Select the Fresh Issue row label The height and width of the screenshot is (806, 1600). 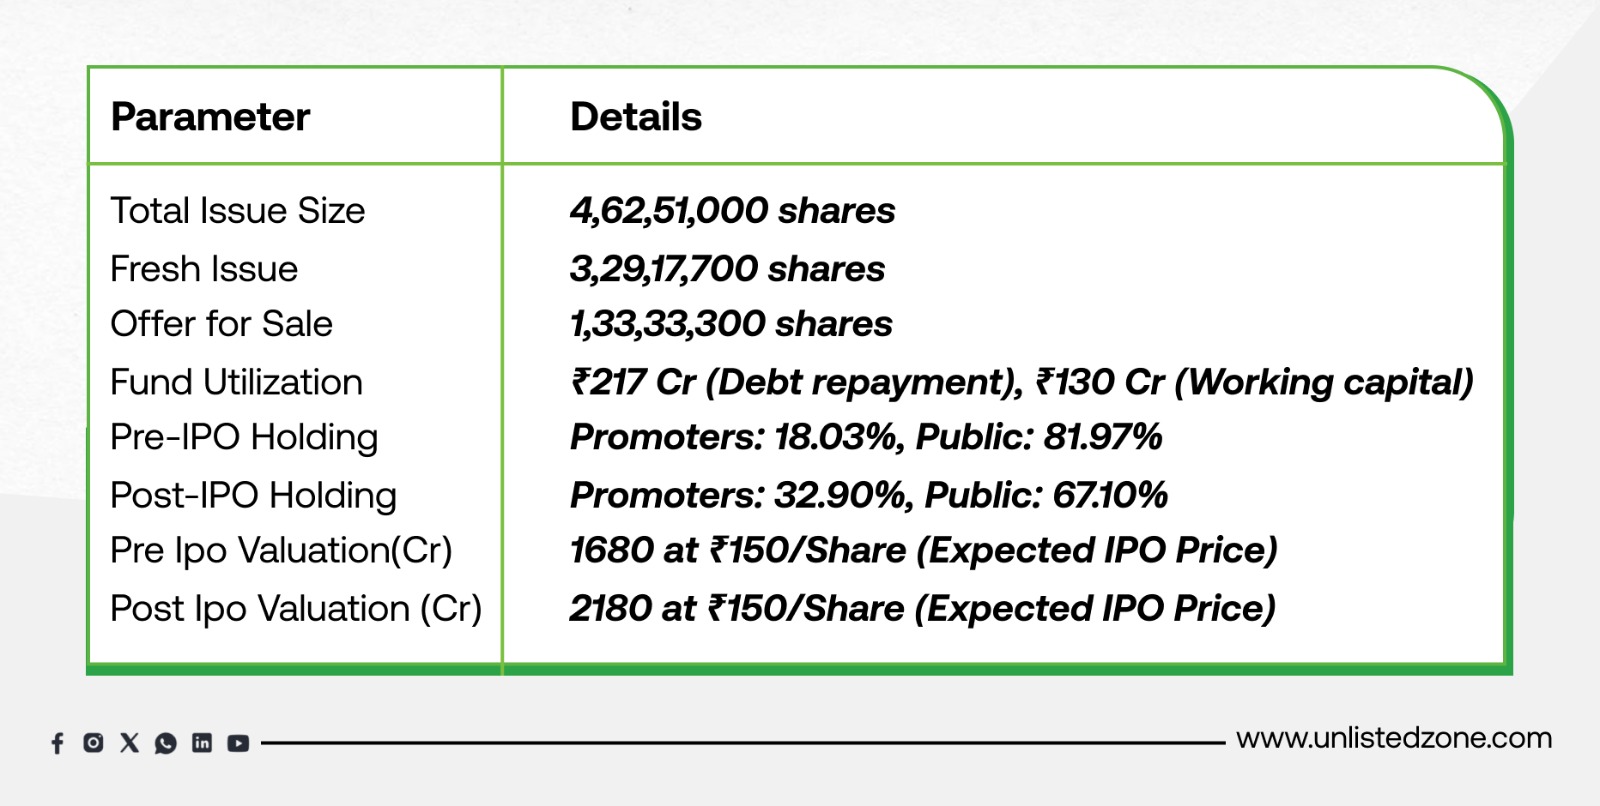(x=204, y=269)
